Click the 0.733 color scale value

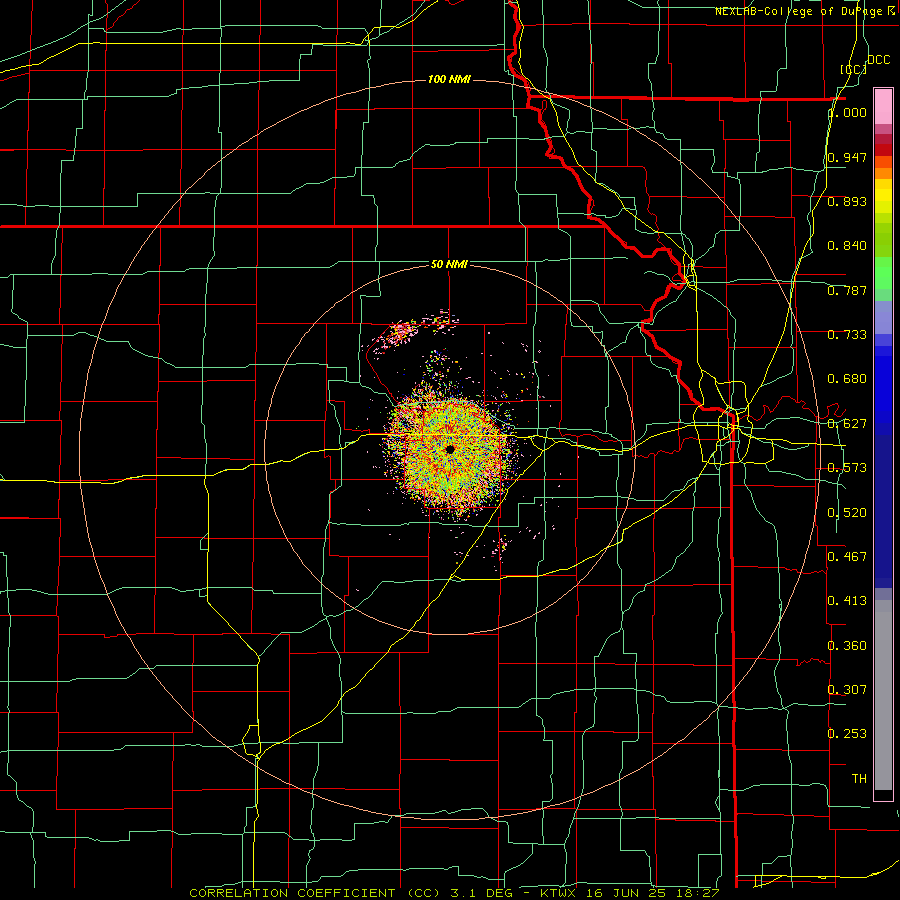tap(847, 335)
